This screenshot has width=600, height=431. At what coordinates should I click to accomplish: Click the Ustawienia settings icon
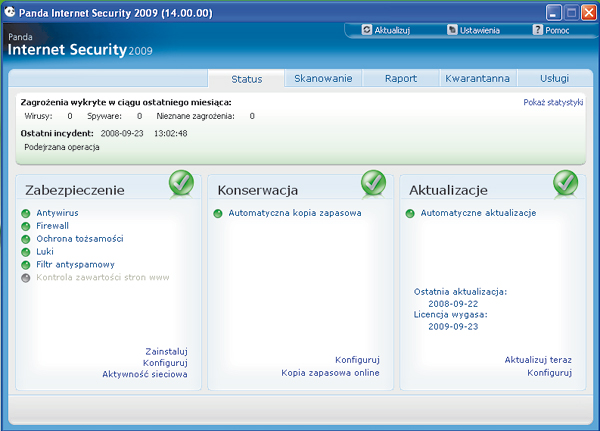point(452,31)
